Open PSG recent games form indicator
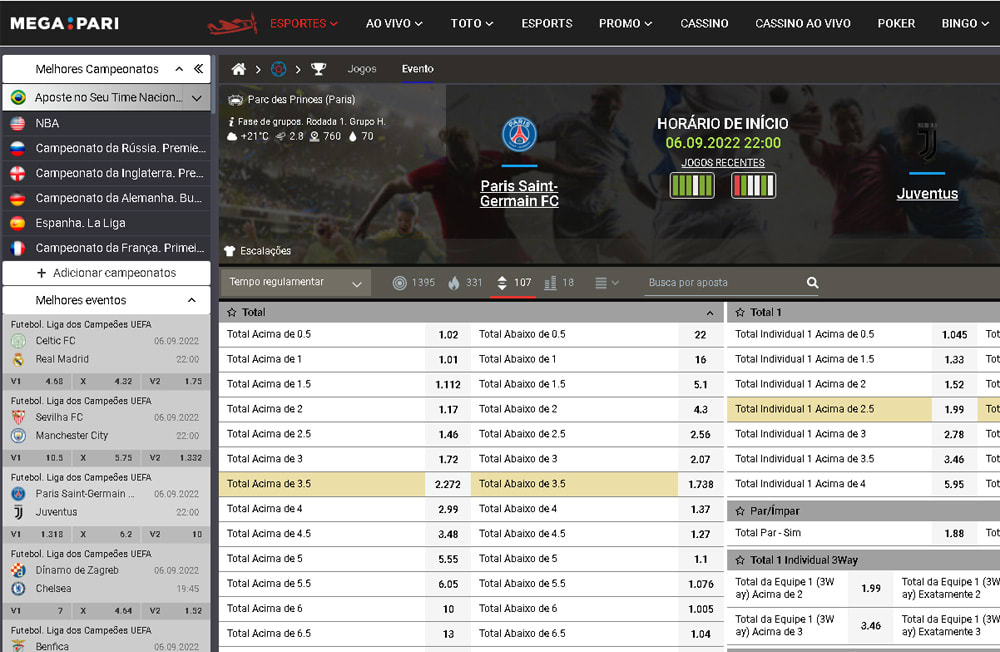 pos(692,186)
